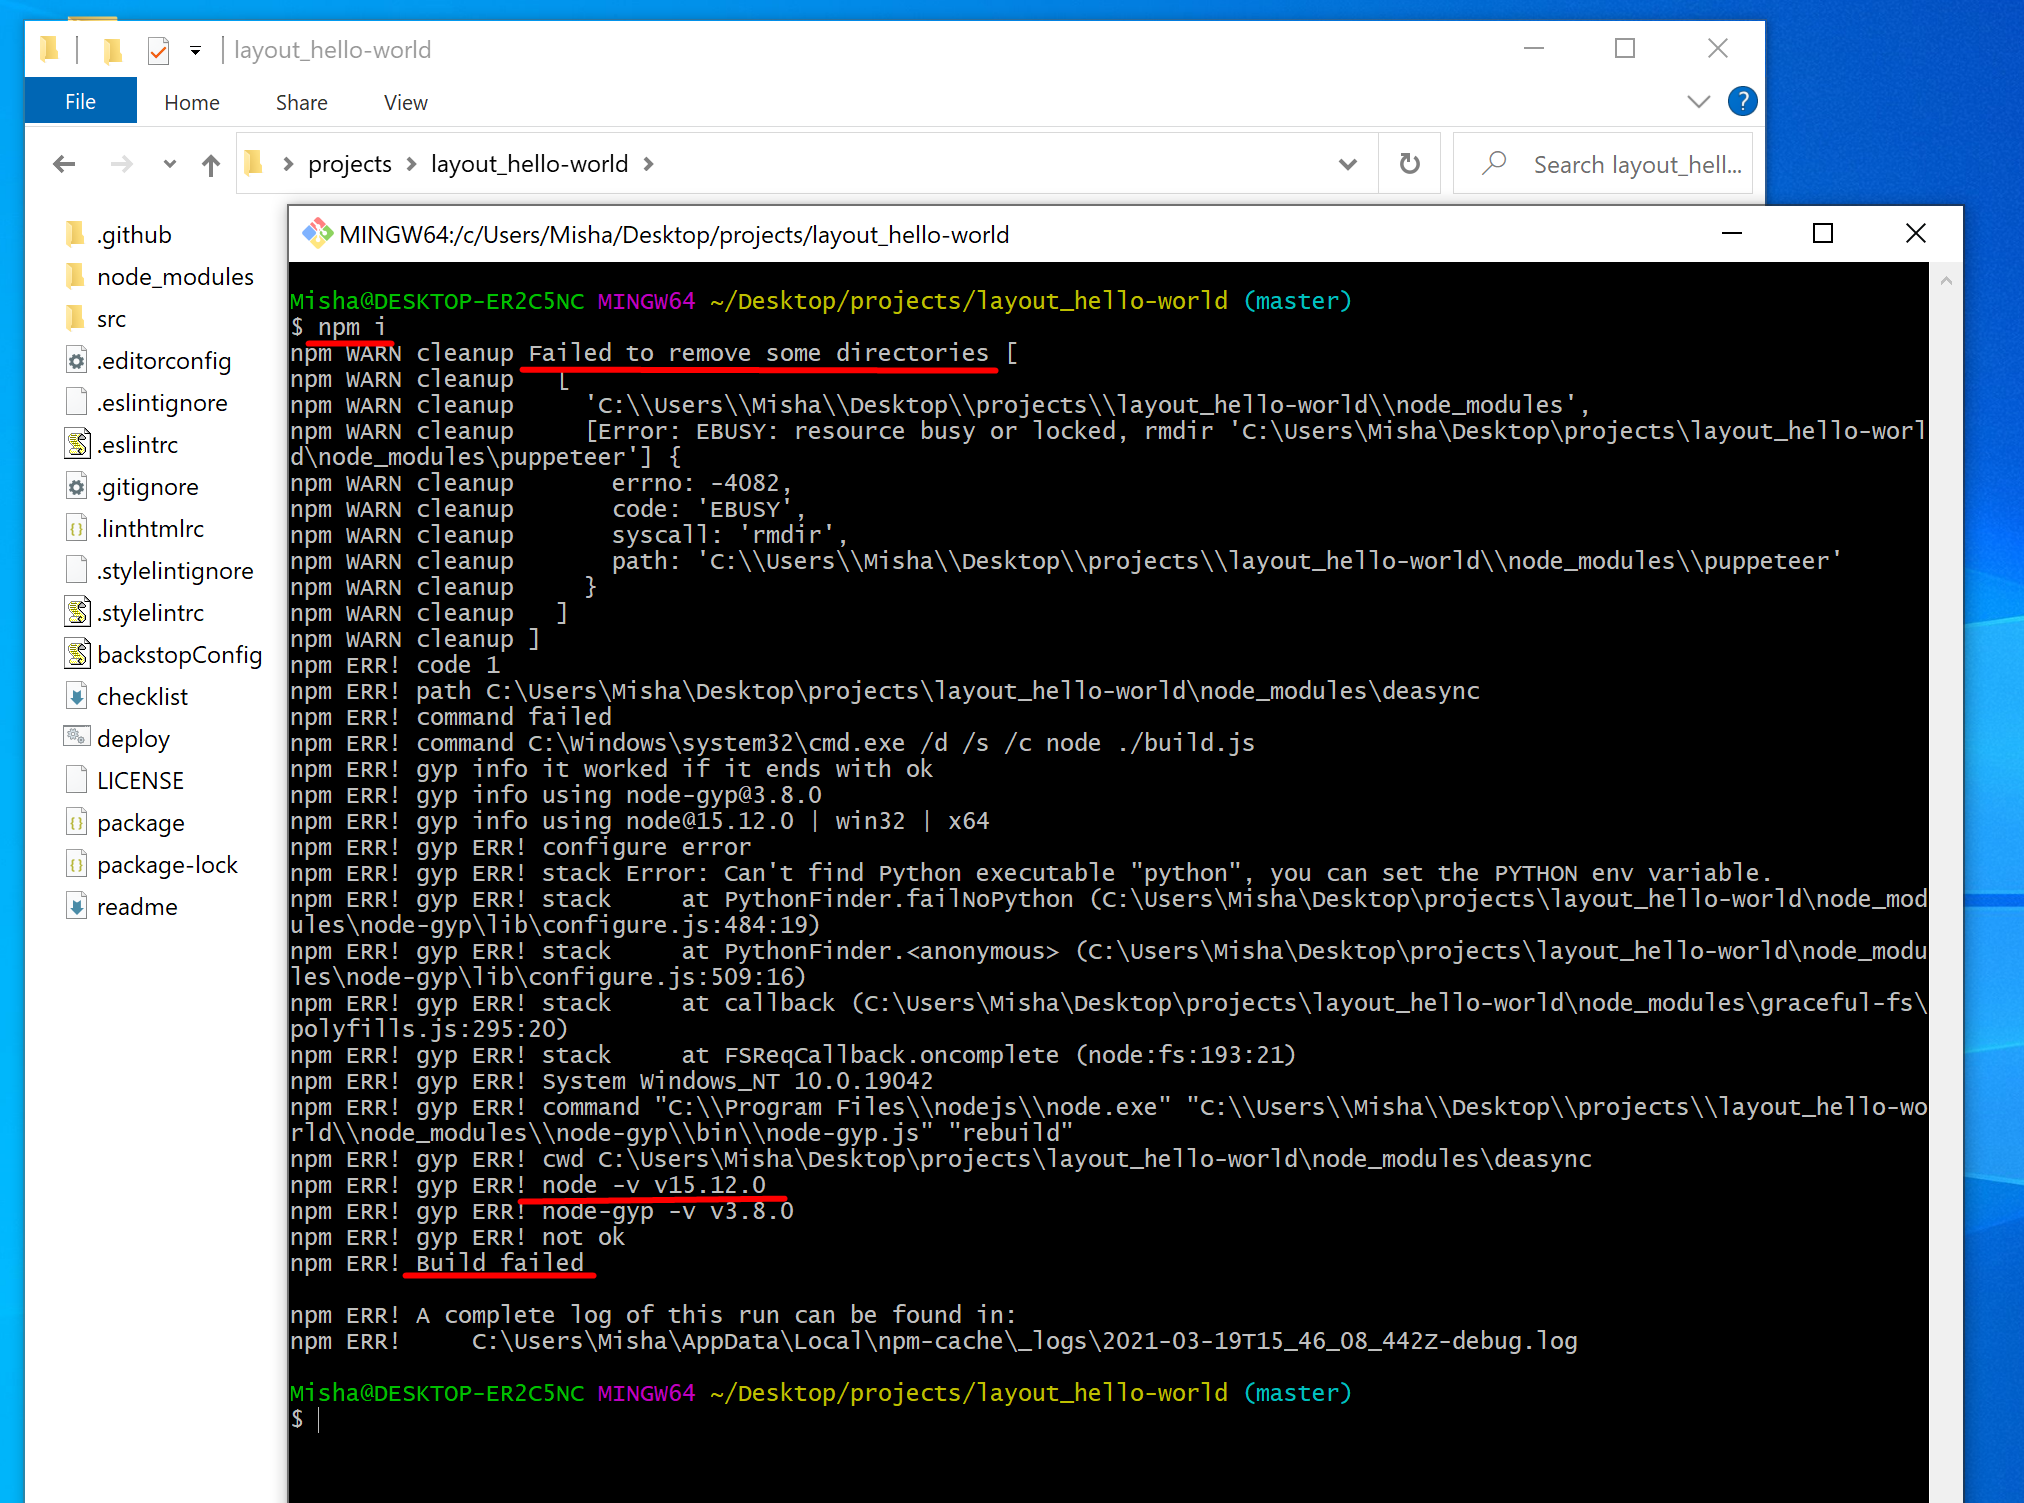
Task: Click 'node -v v15.12.0' line
Action: point(654,1185)
